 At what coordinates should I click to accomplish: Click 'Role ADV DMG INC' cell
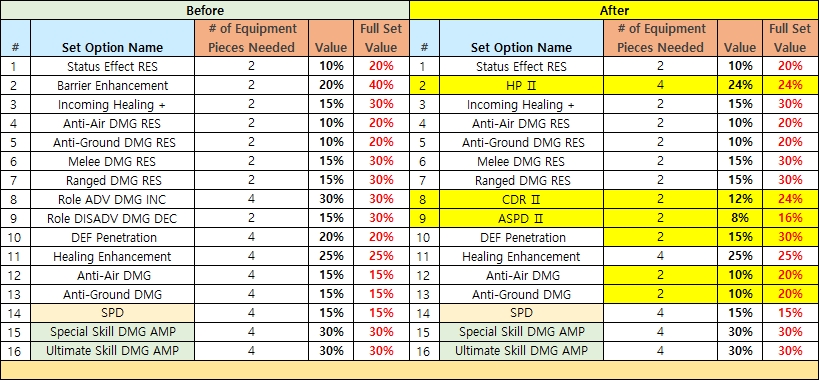click(x=112, y=199)
